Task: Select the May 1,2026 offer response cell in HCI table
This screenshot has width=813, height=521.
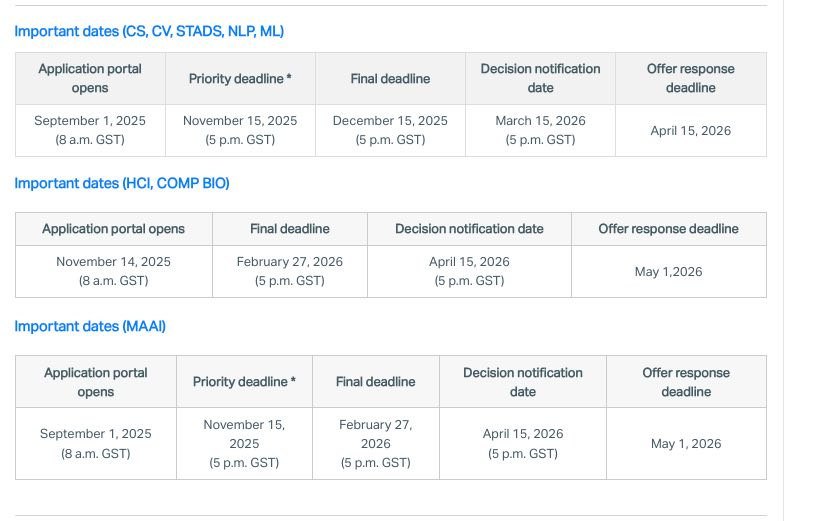Action: point(668,272)
